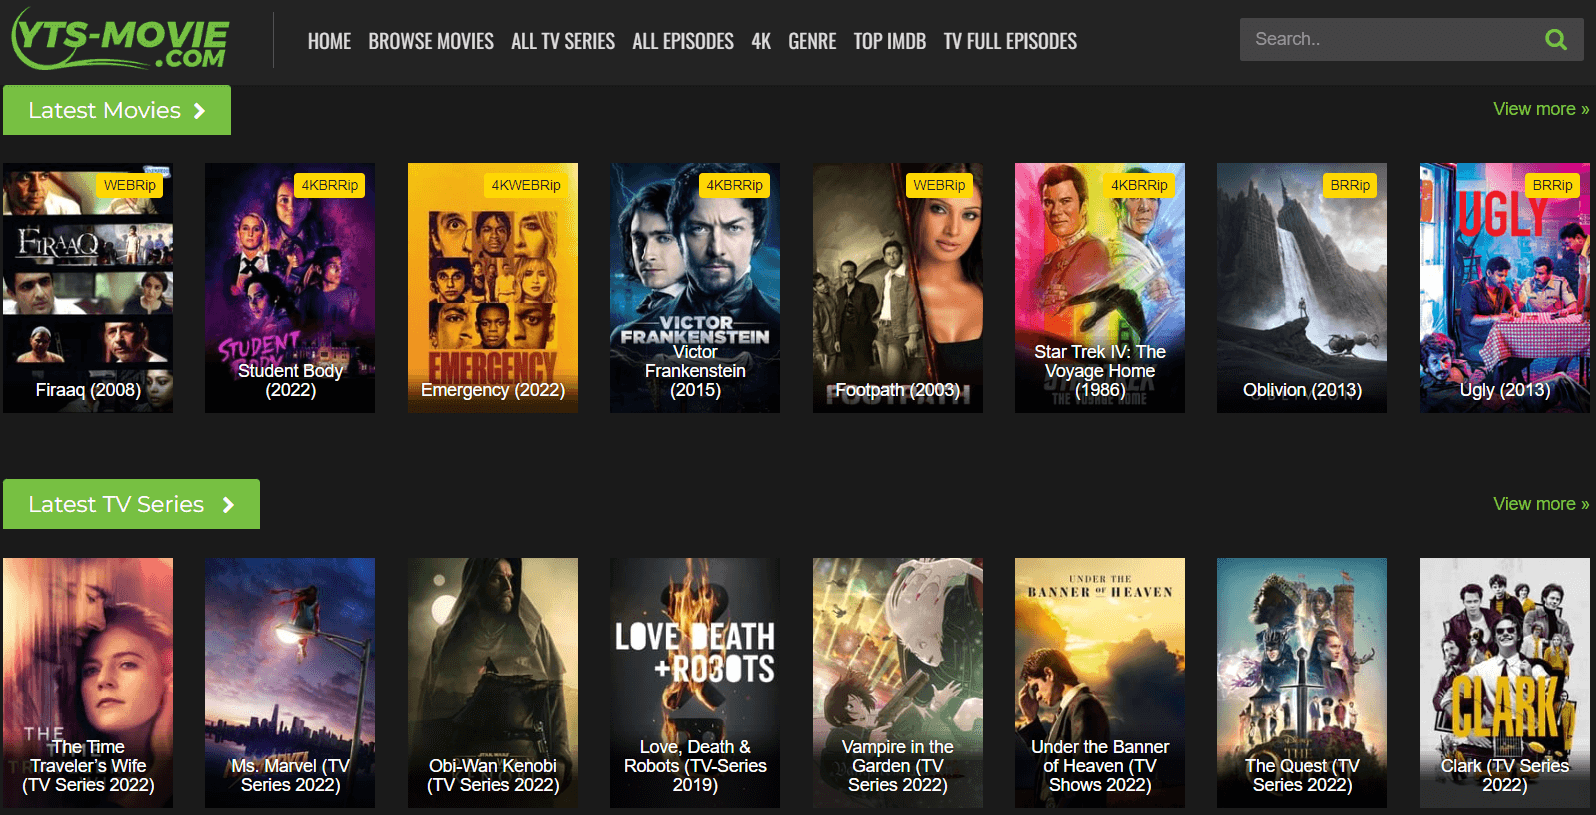Image resolution: width=1596 pixels, height=815 pixels.
Task: Open Victor Frankenstein (2015) poster
Action: [x=695, y=288]
